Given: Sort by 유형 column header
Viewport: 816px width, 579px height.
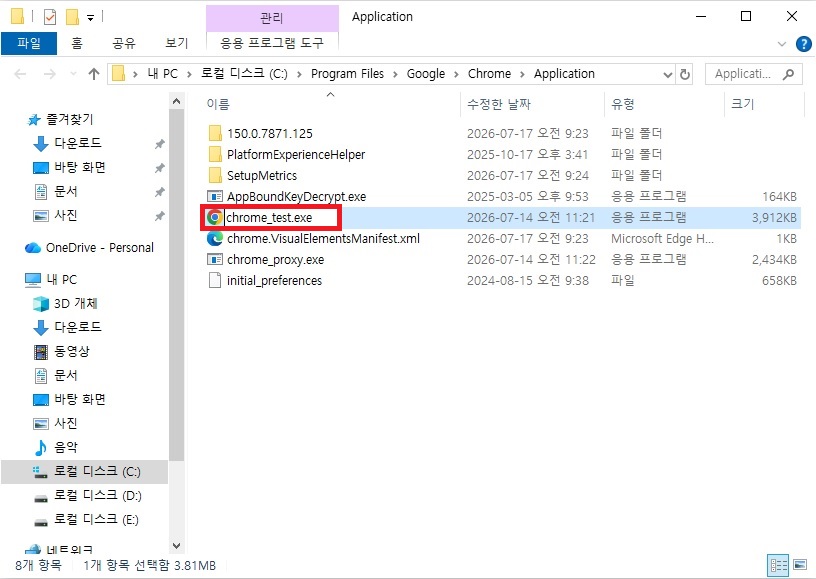Looking at the screenshot, I should (622, 104).
